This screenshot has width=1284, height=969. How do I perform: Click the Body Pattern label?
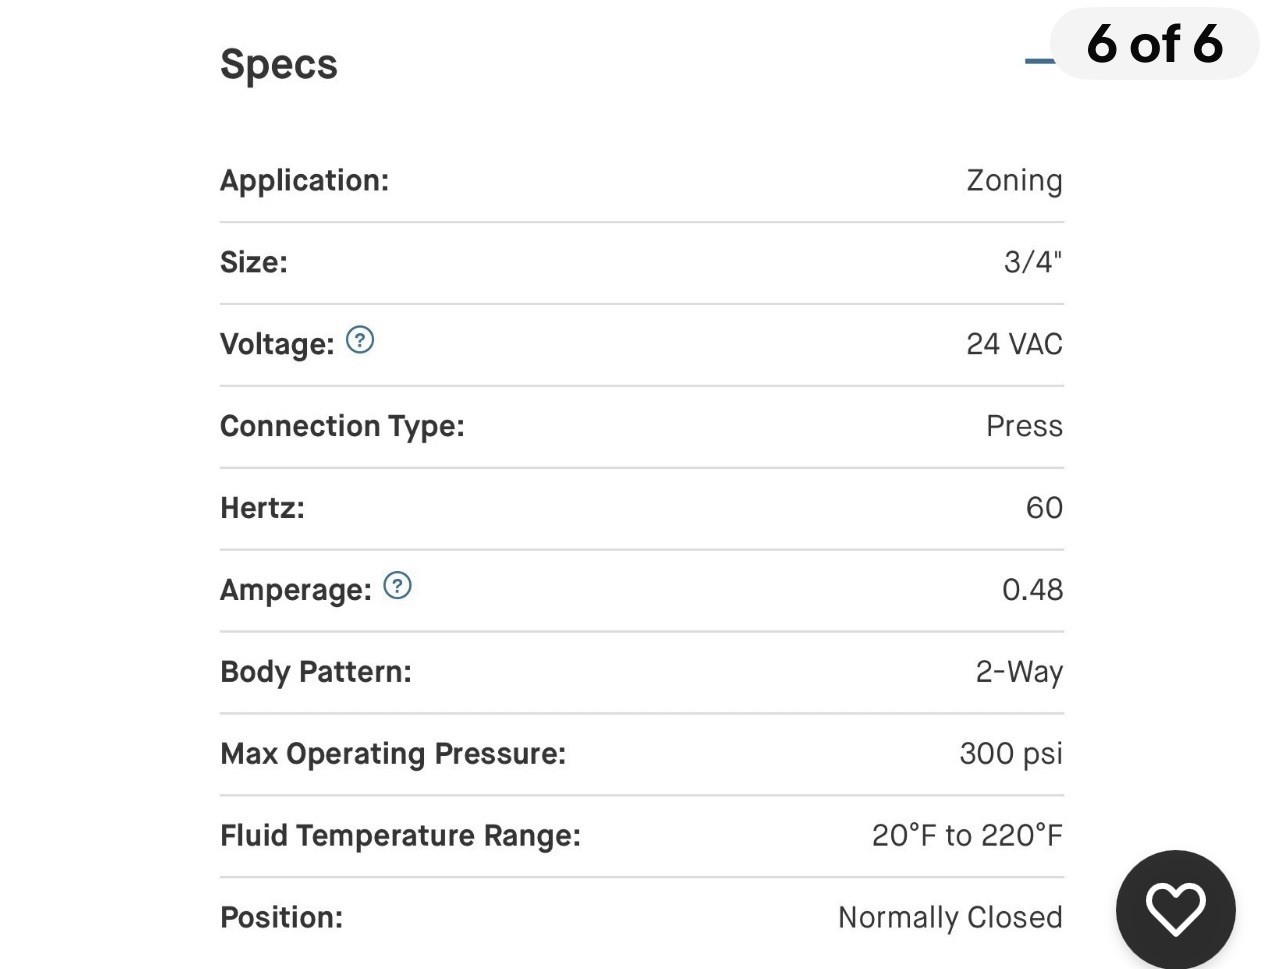point(316,672)
